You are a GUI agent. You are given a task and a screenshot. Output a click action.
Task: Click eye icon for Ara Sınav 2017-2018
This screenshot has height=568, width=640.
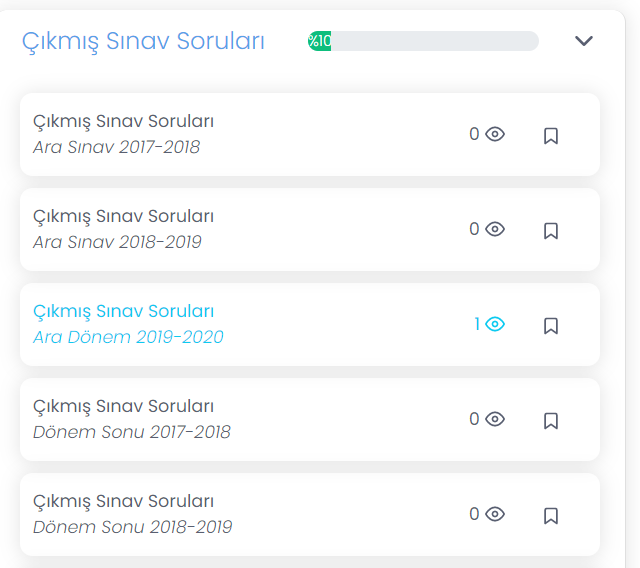495,134
